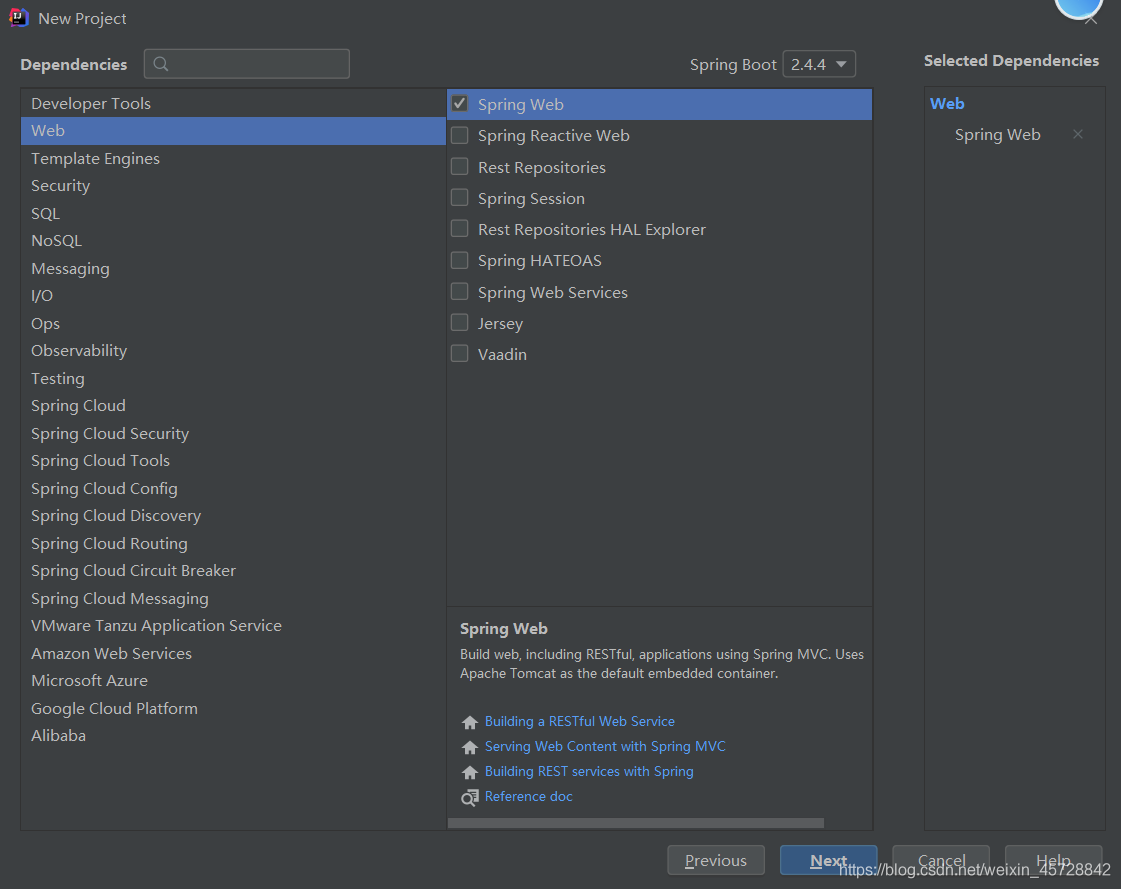Choose Amazon Web Services category
Image resolution: width=1121 pixels, height=889 pixels.
pyautogui.click(x=233, y=654)
